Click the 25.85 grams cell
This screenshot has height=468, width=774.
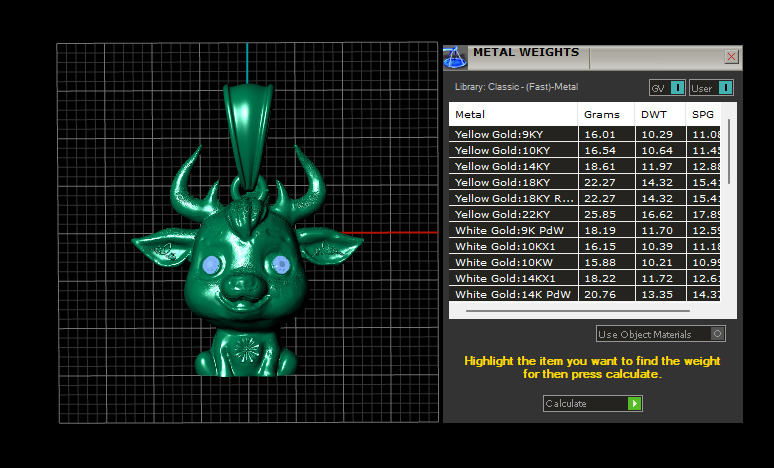tap(606, 214)
